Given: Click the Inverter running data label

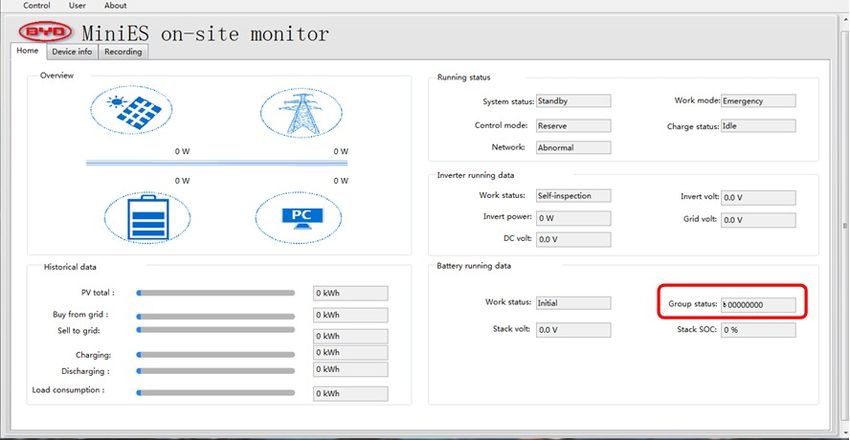Looking at the screenshot, I should pos(475,176).
